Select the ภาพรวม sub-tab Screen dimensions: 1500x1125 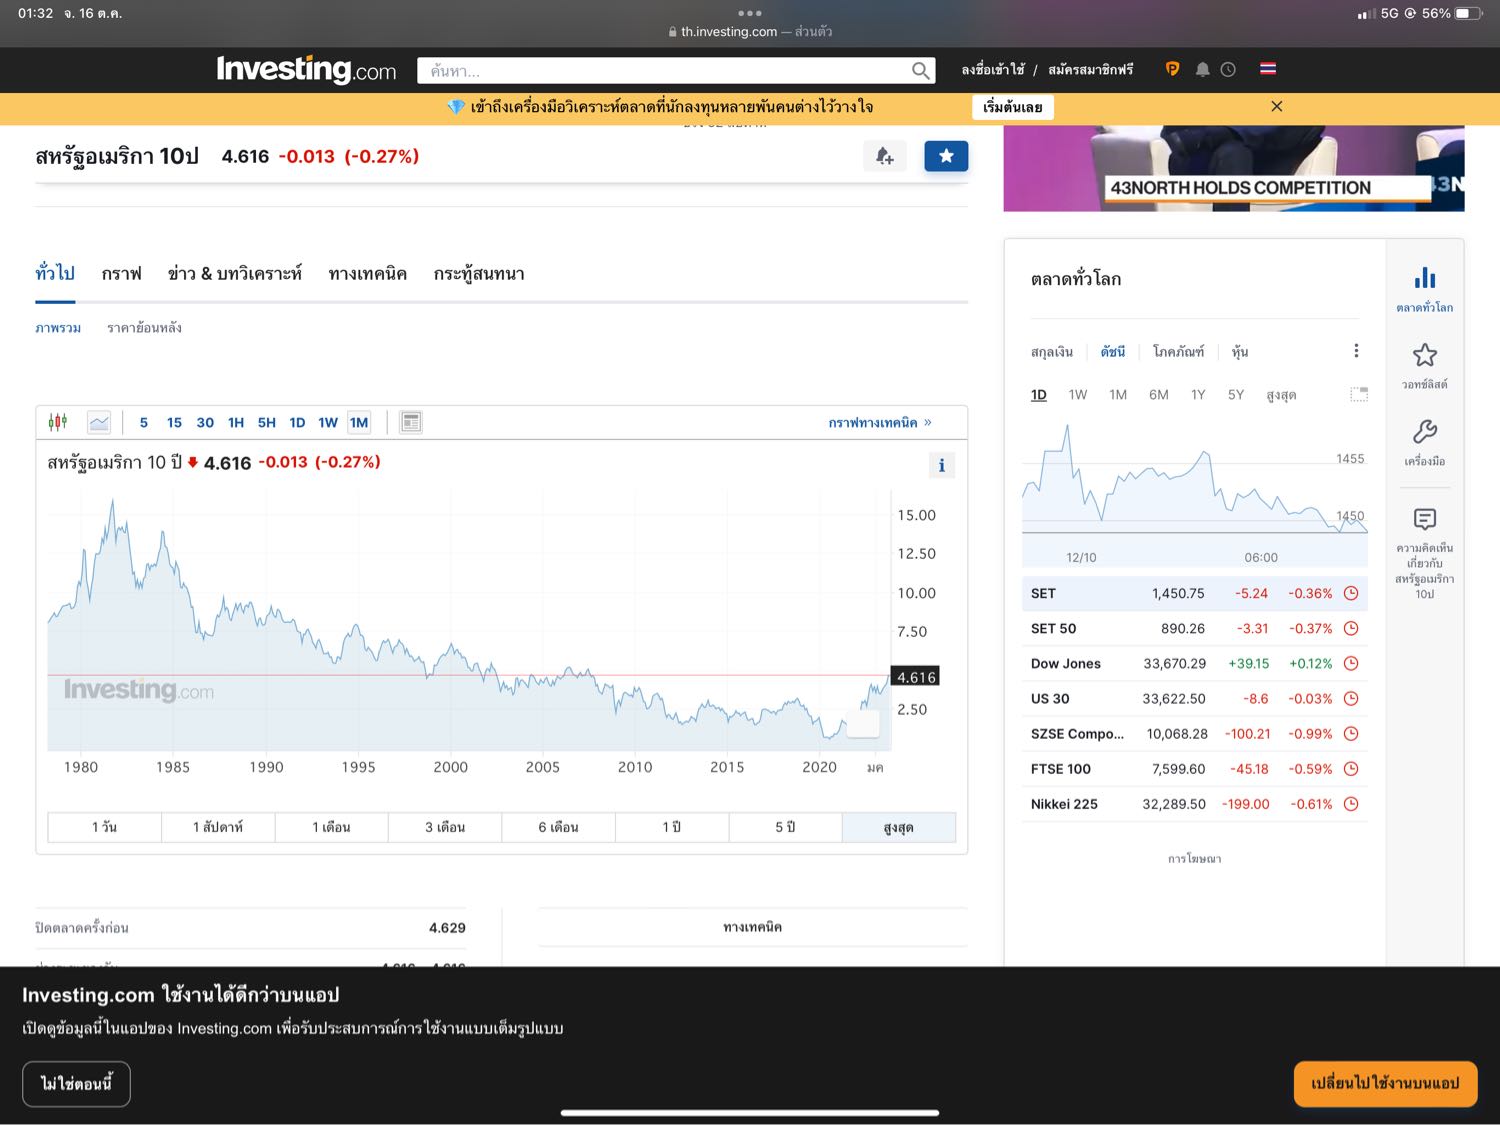[58, 328]
